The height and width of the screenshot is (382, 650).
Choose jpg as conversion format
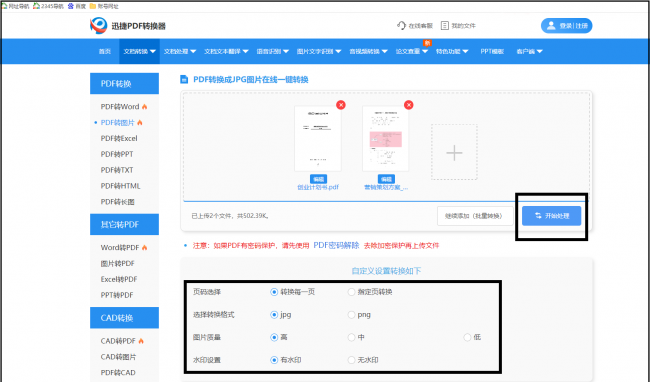(x=274, y=315)
